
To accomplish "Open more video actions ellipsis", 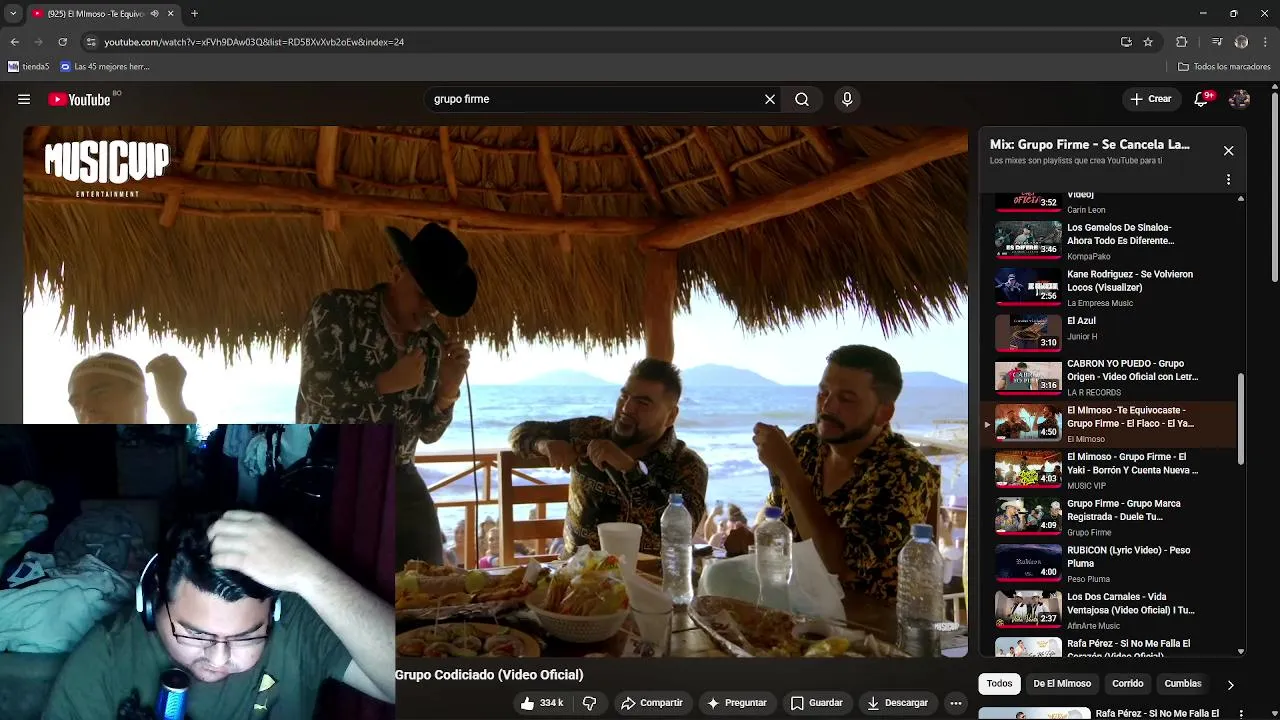I will point(956,703).
